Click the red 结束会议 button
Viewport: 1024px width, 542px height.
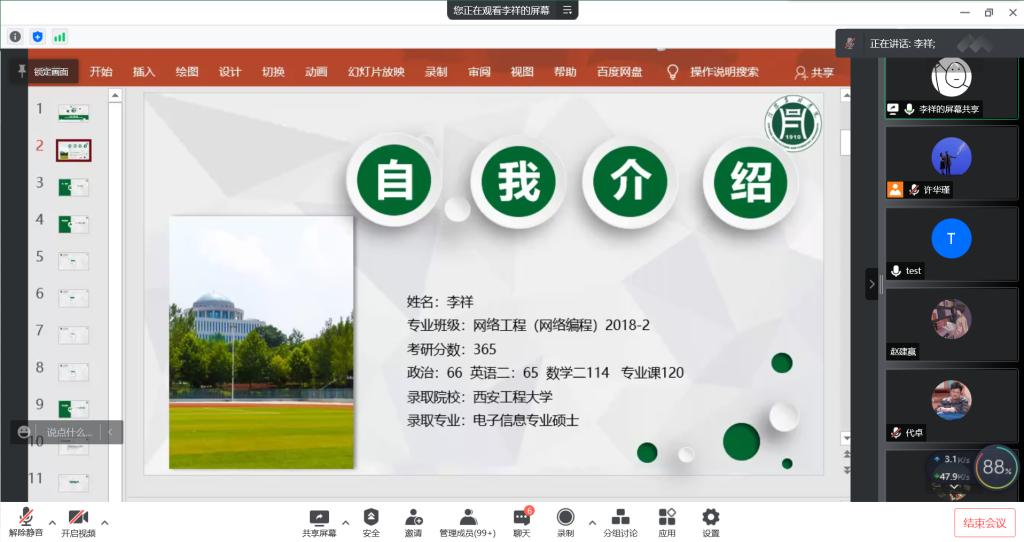click(984, 522)
